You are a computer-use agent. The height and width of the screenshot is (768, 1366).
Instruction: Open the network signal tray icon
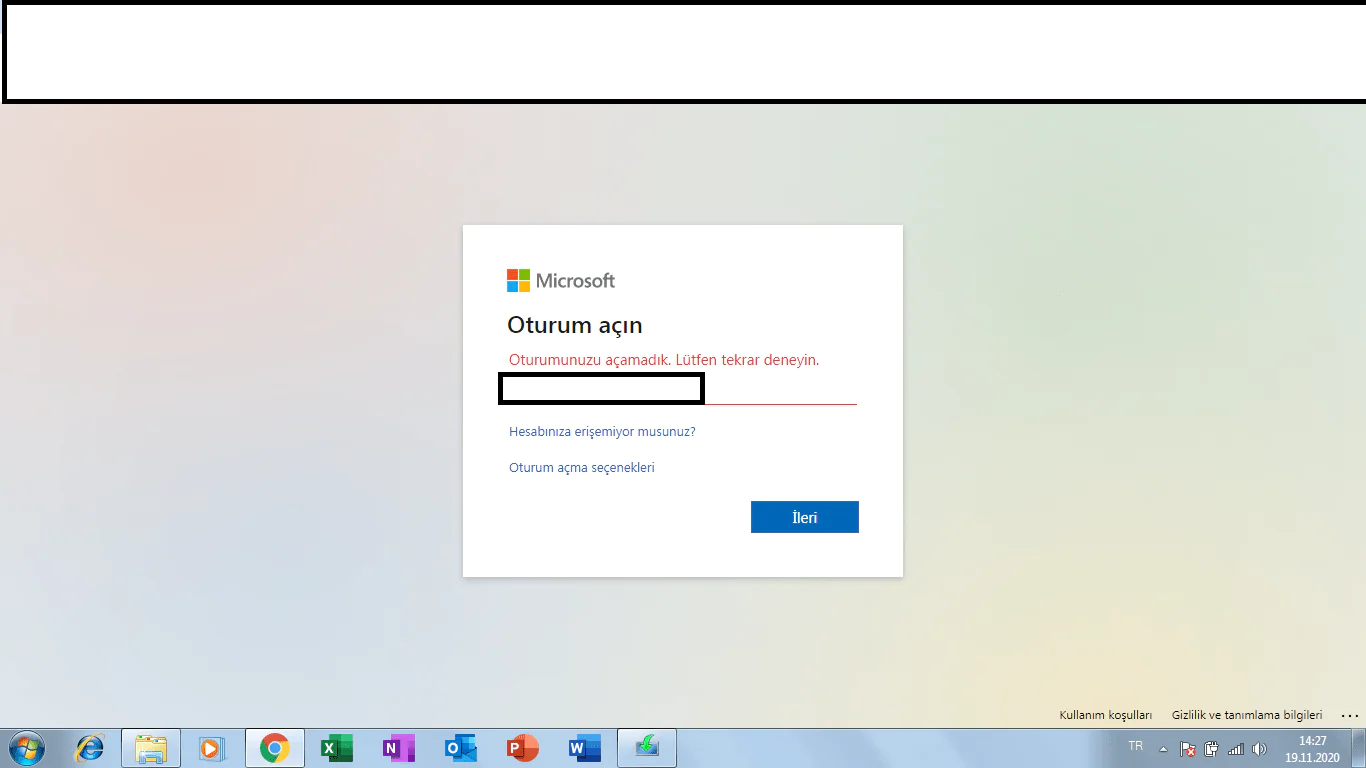[1236, 749]
